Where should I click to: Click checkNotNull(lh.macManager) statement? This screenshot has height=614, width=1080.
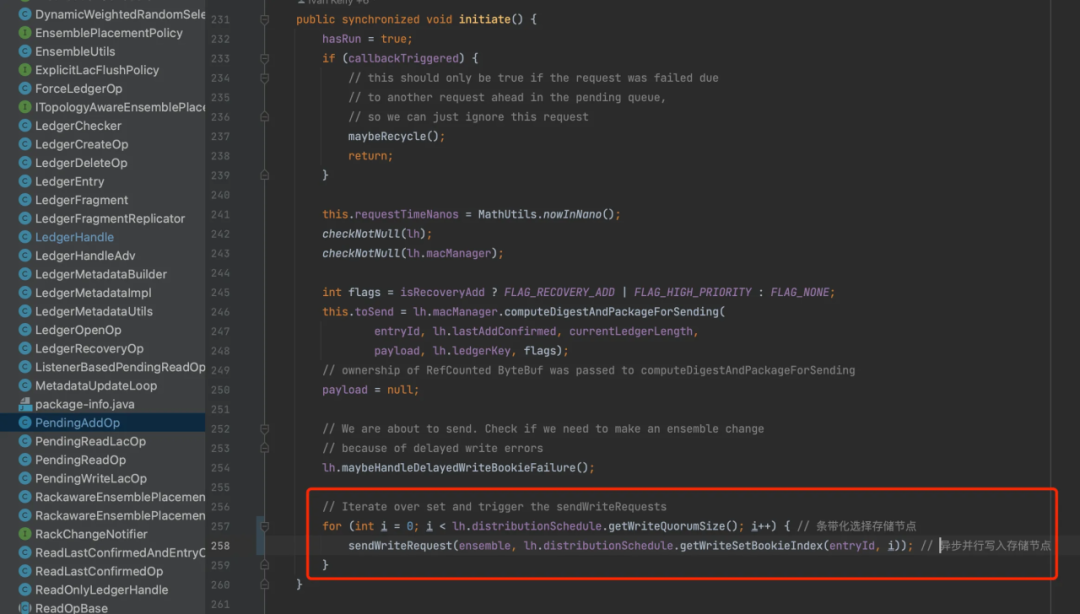(413, 254)
